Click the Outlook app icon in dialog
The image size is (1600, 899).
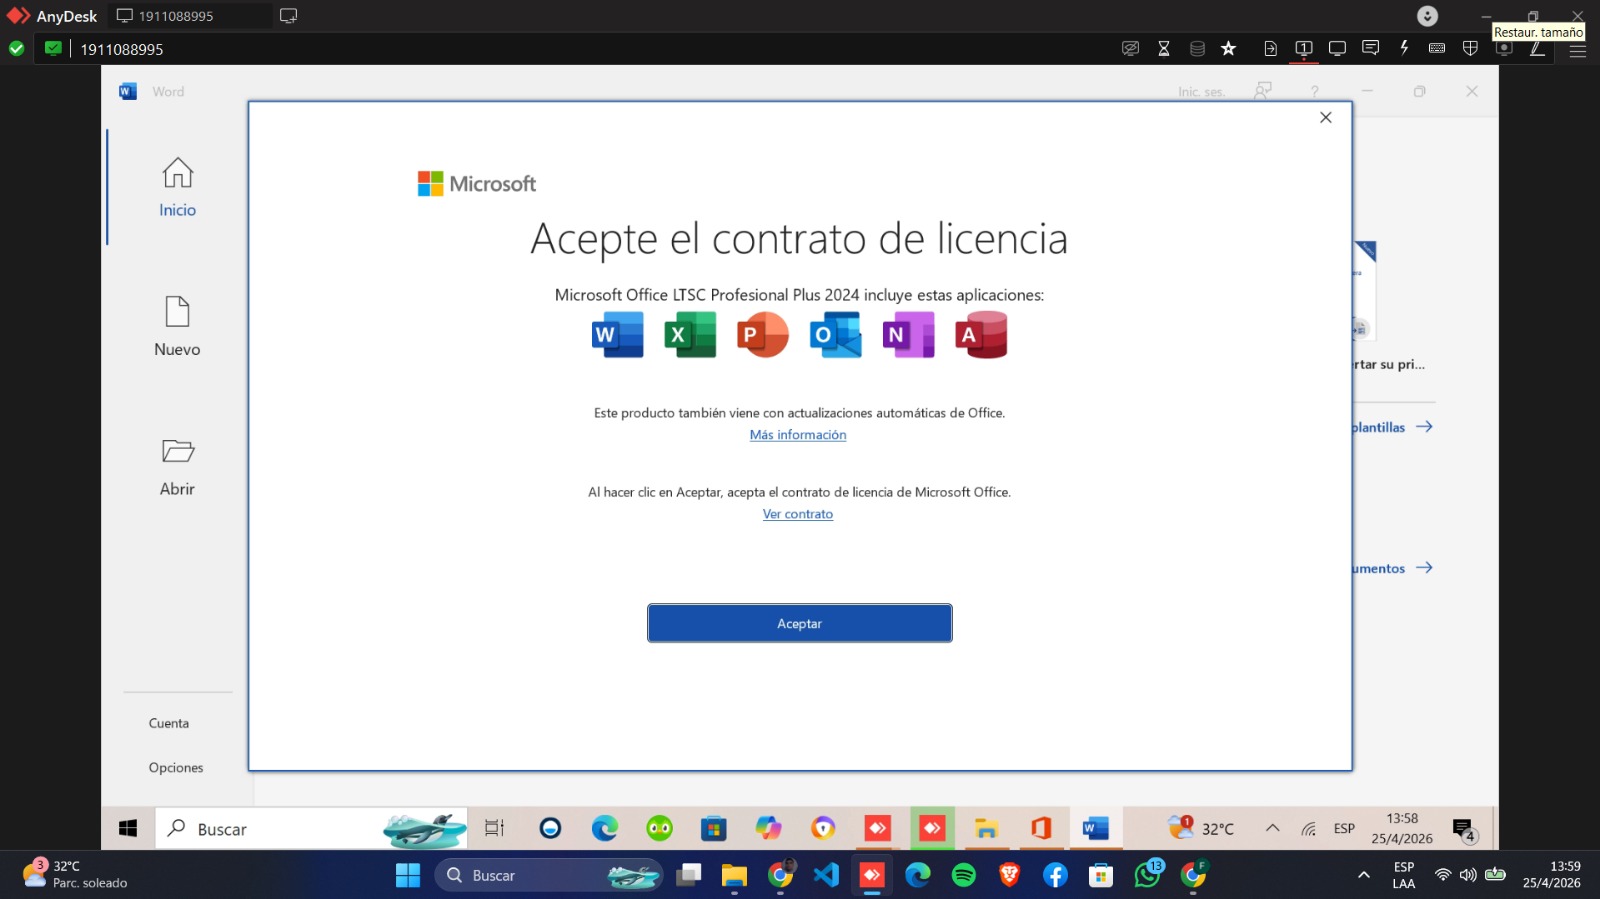click(x=836, y=335)
